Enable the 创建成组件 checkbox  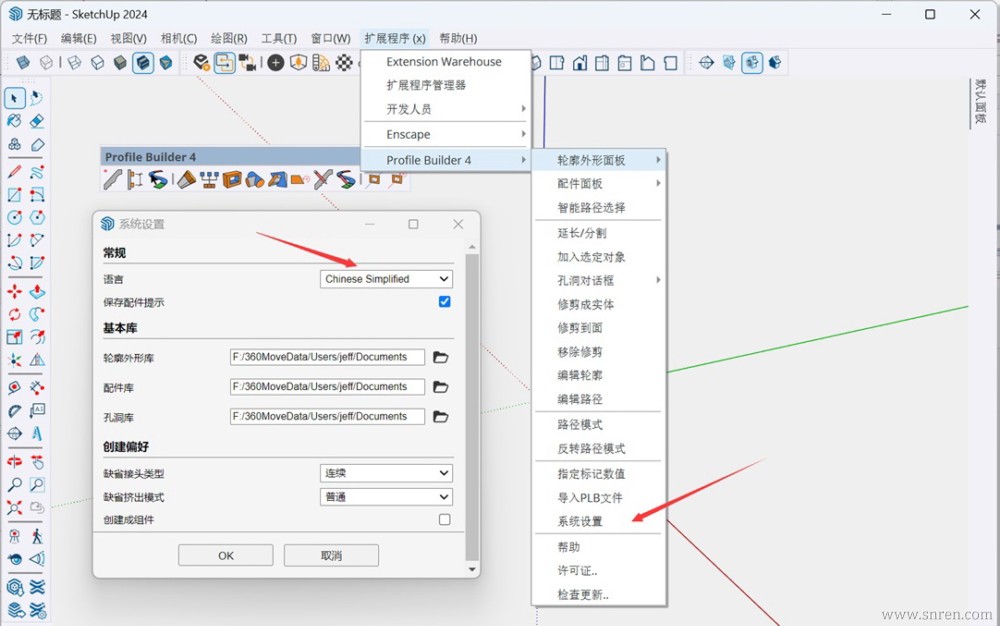tap(445, 520)
